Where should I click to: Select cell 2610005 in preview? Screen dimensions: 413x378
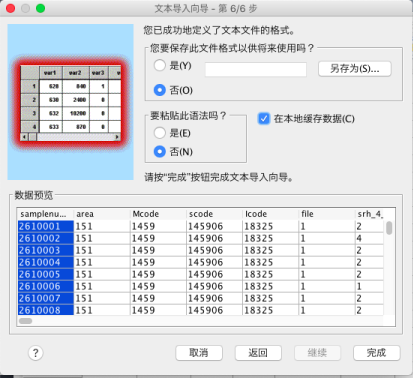click(x=46, y=274)
